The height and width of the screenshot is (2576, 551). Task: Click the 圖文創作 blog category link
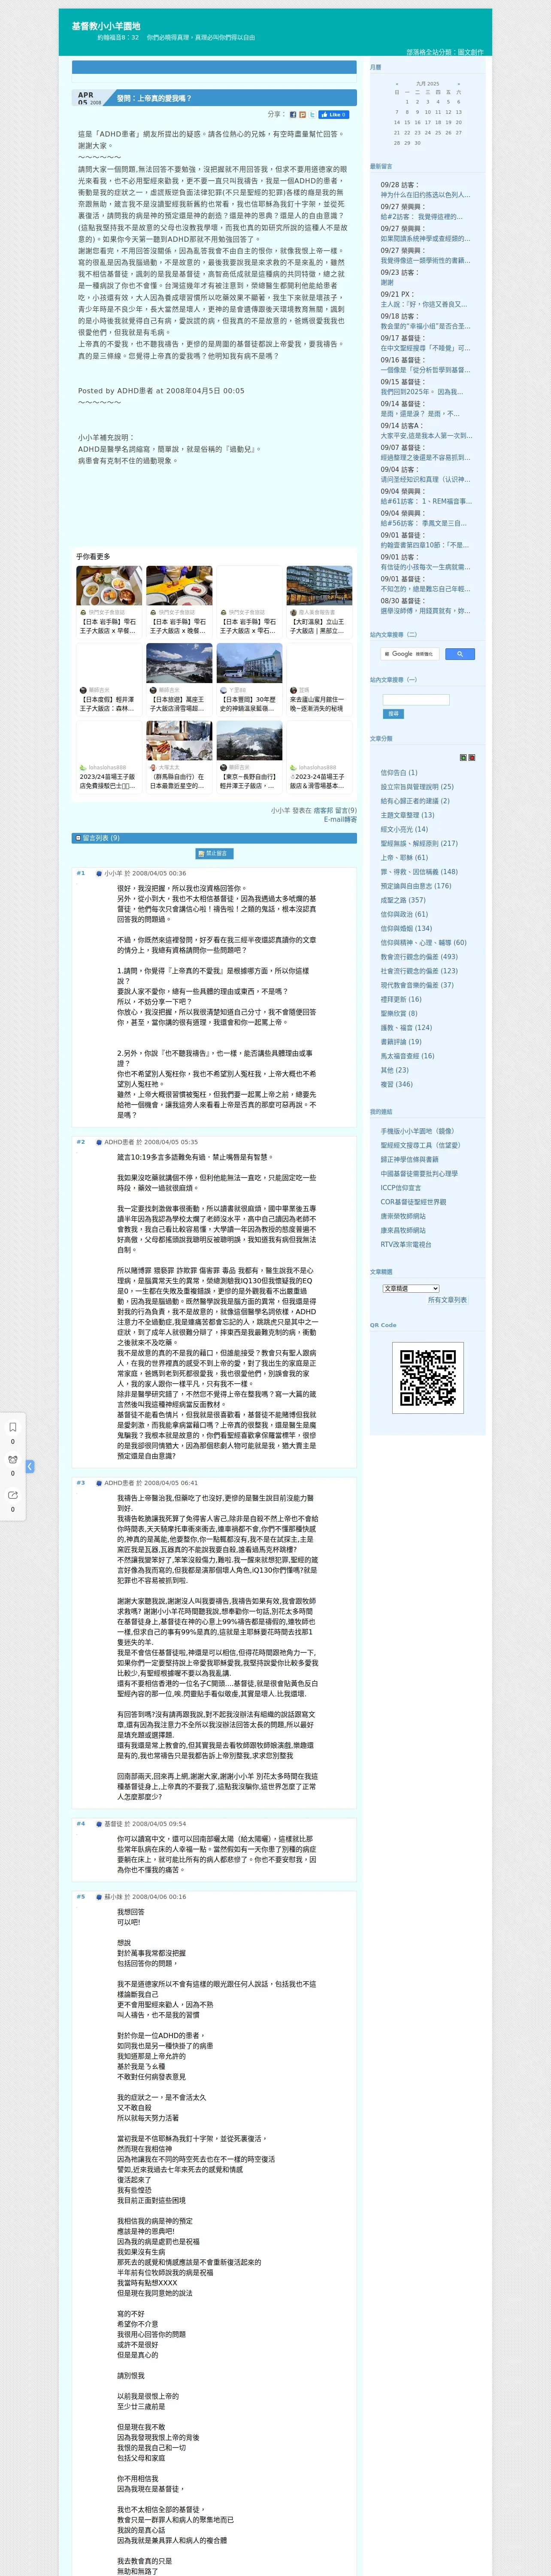pos(470,52)
